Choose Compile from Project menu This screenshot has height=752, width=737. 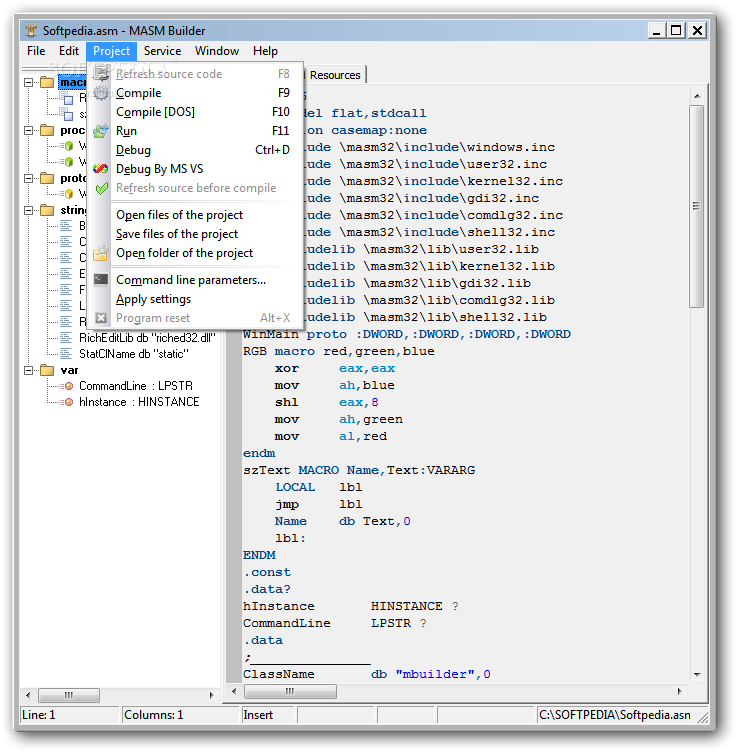click(196, 93)
